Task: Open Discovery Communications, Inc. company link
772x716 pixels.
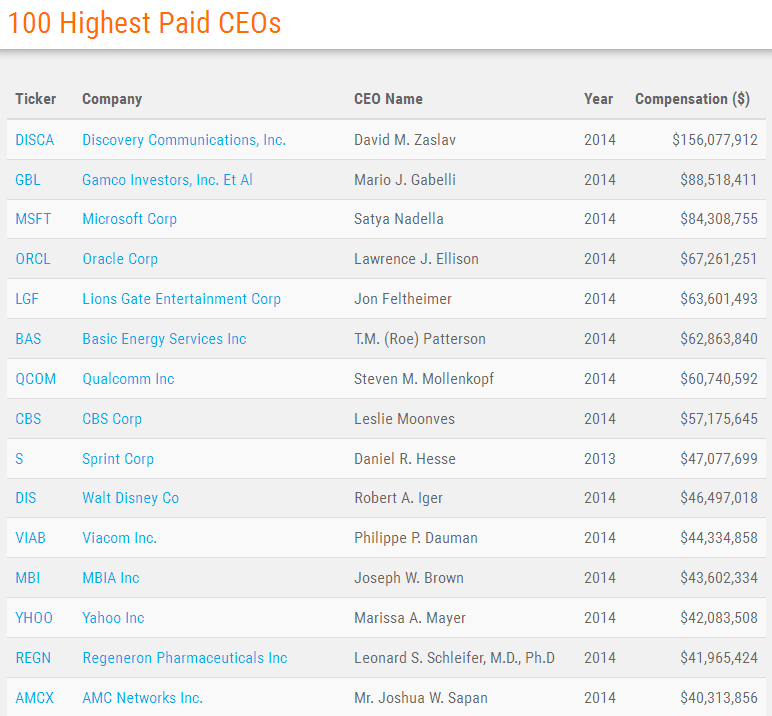Action: [x=184, y=140]
